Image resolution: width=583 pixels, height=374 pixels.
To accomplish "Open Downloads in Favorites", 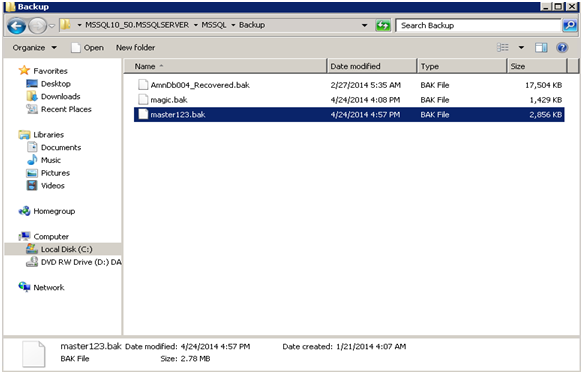I will point(54,96).
